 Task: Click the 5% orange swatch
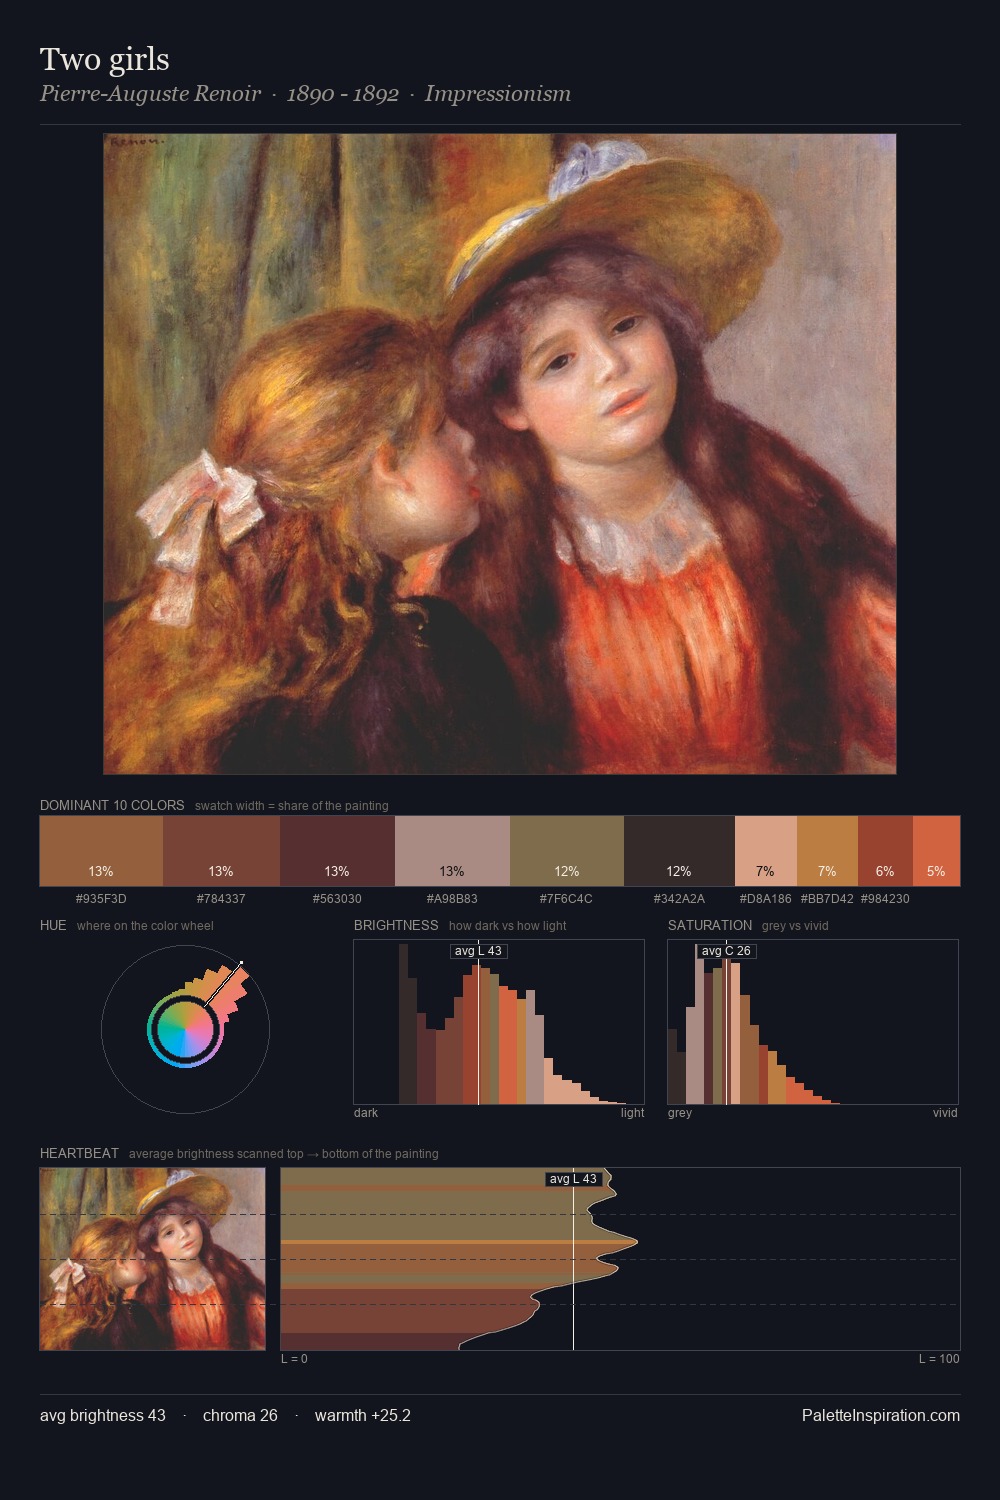click(x=936, y=851)
